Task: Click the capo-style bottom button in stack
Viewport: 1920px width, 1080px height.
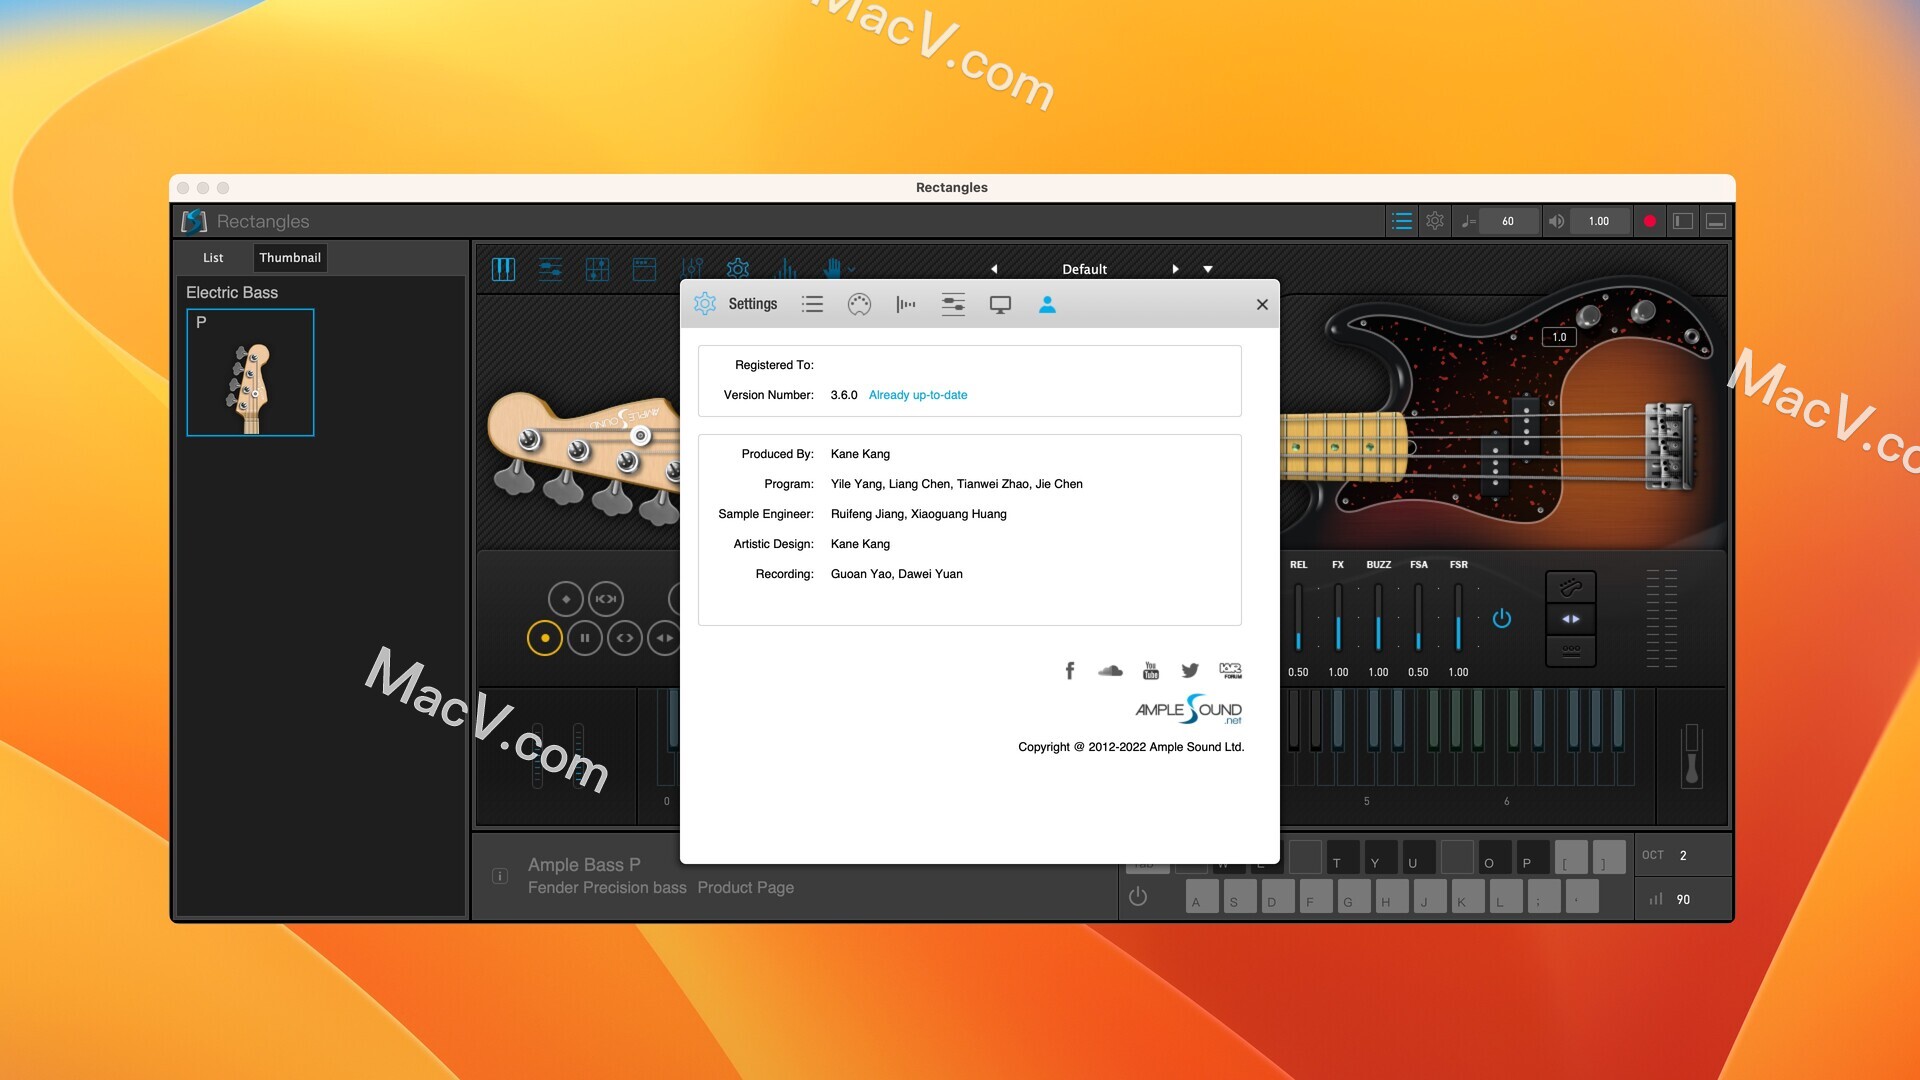Action: (x=1571, y=650)
